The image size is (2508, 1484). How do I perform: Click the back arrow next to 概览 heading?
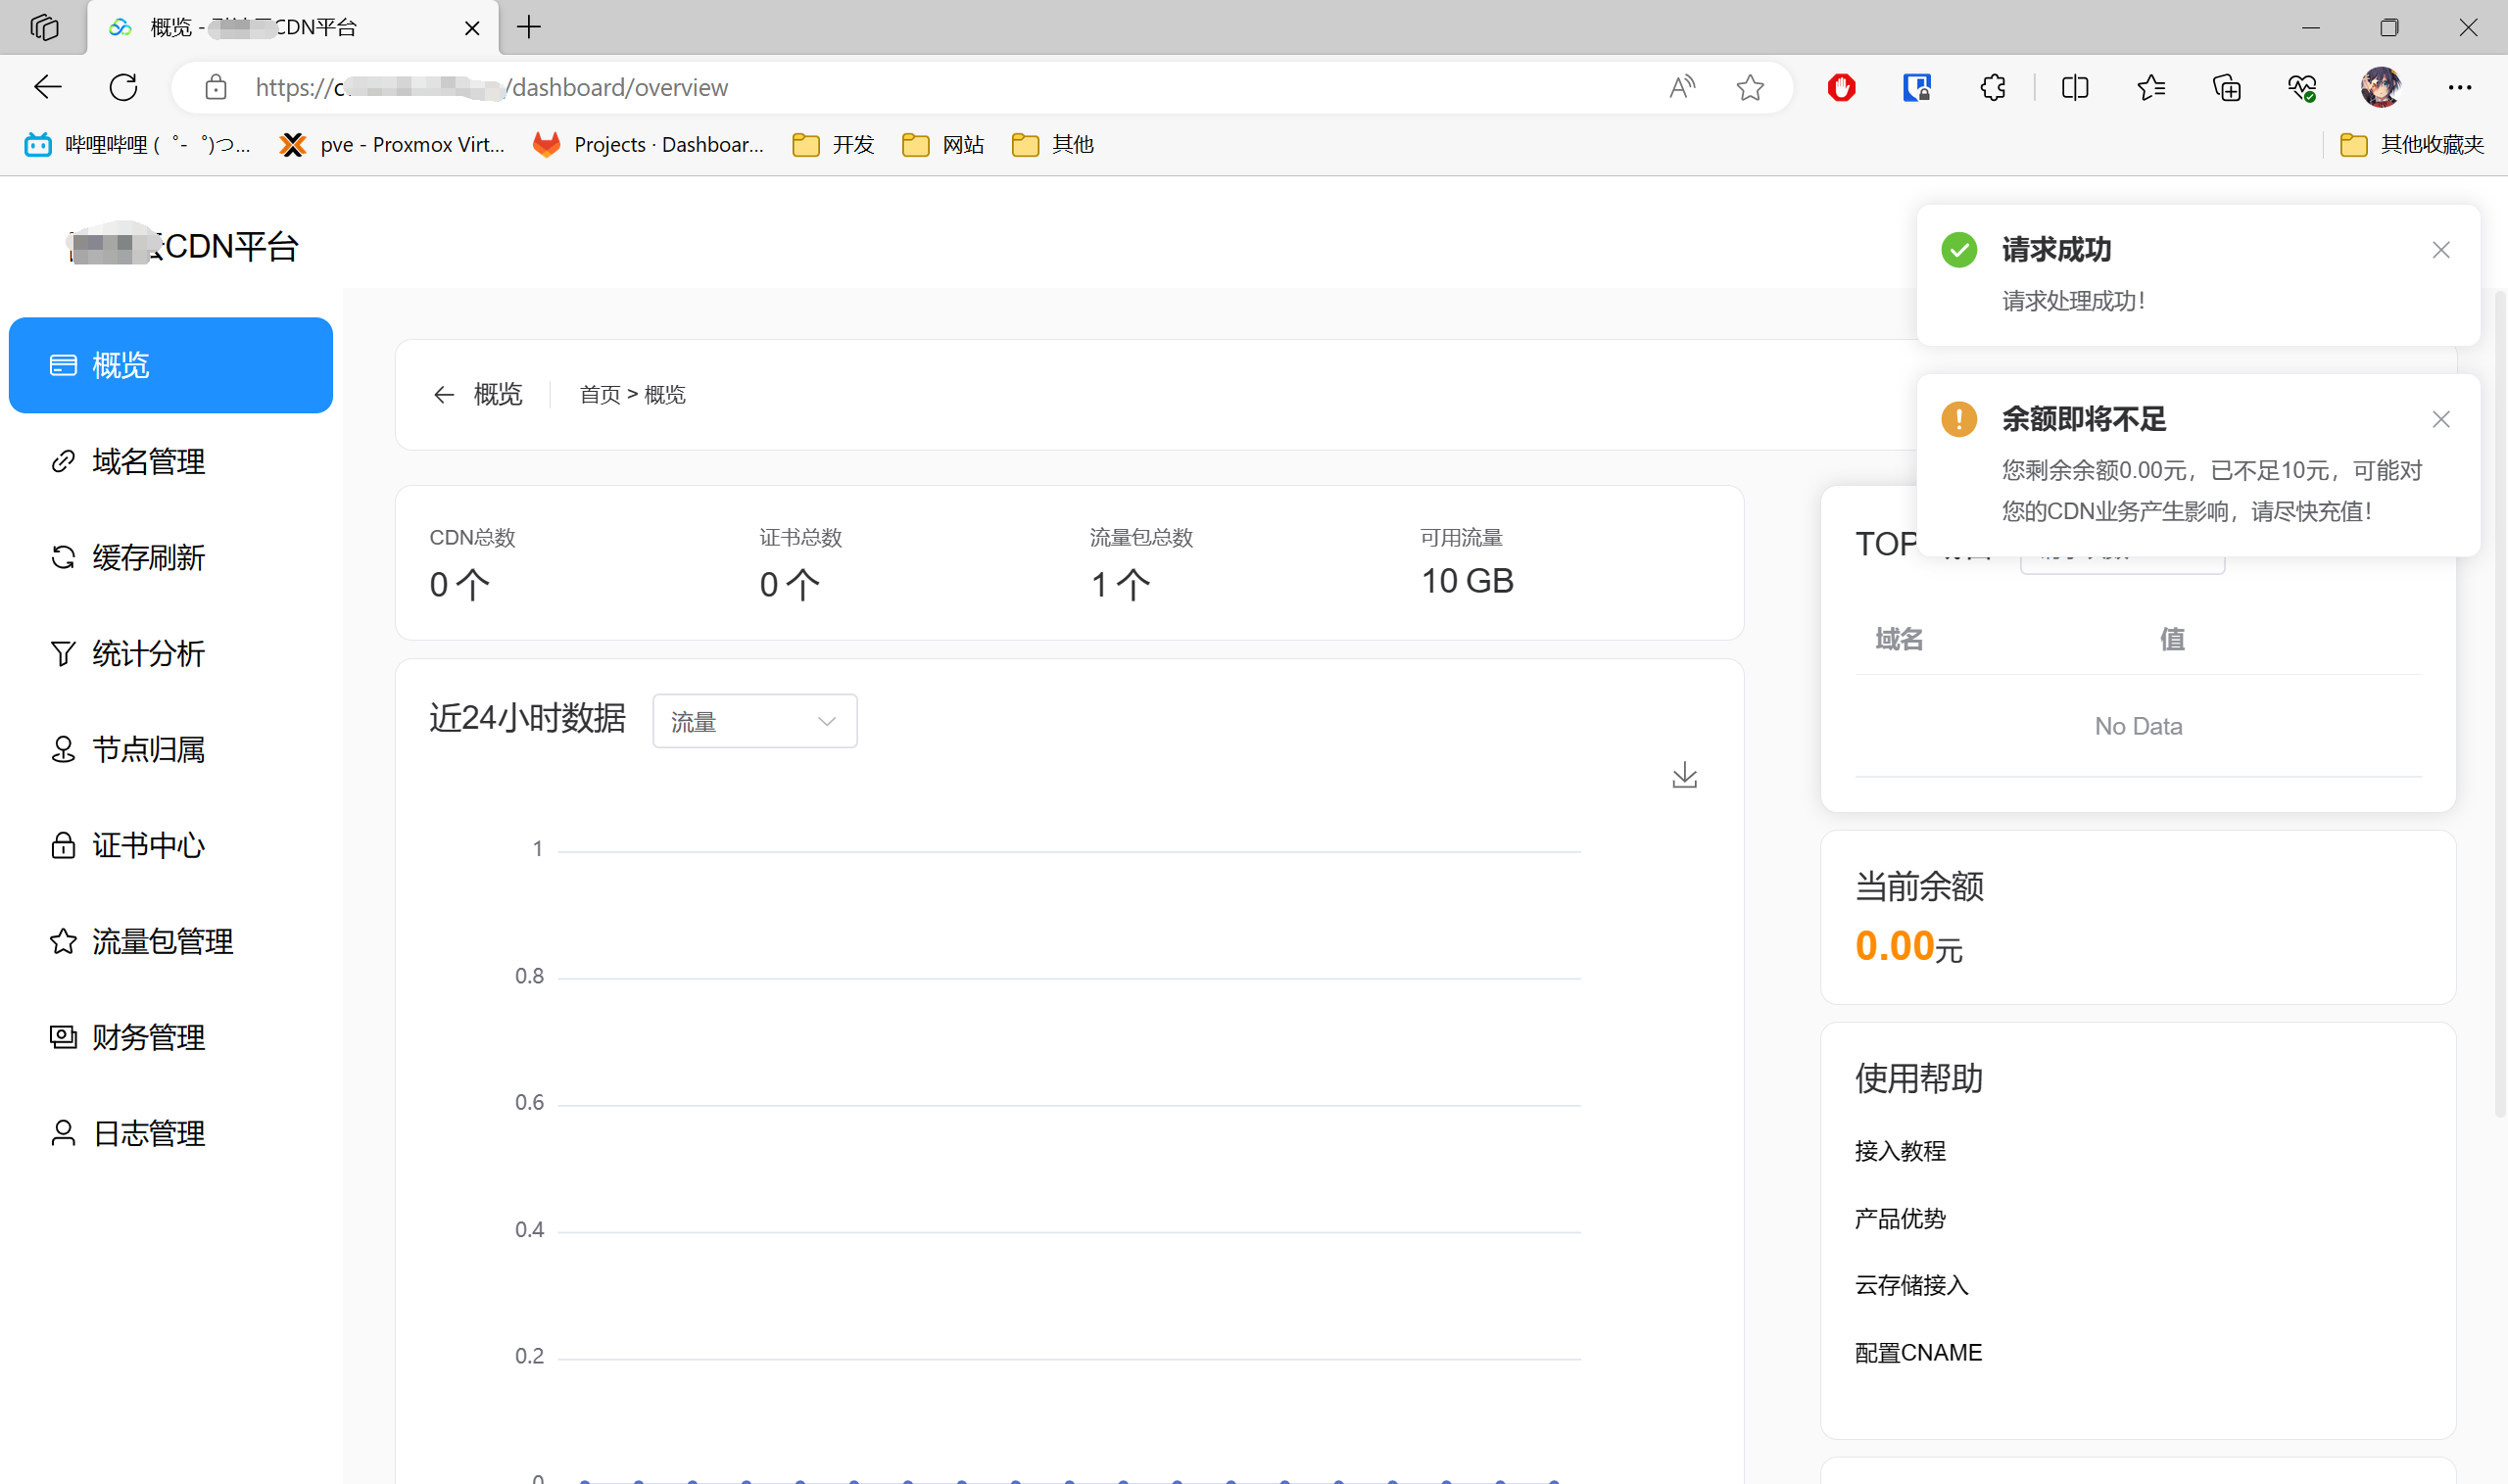pyautogui.click(x=444, y=395)
